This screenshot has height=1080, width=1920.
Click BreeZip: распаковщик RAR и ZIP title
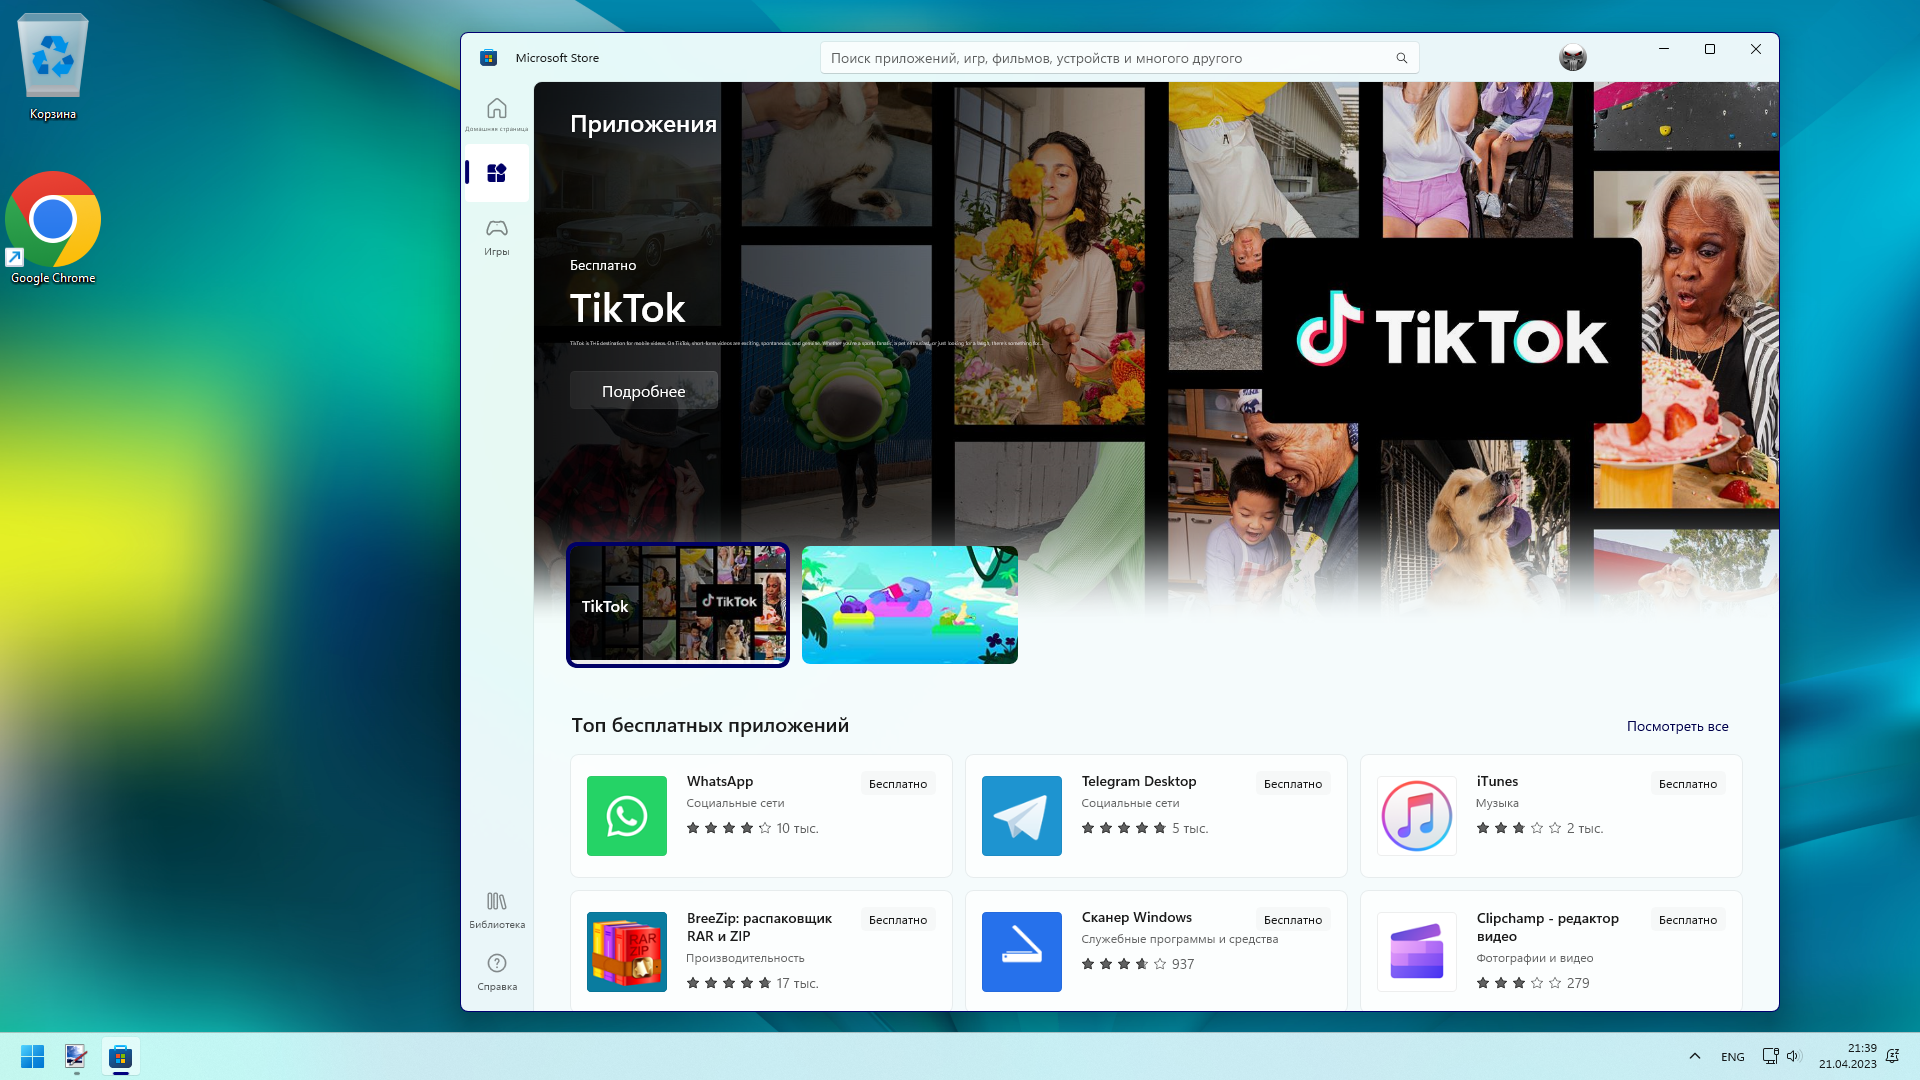click(x=759, y=927)
